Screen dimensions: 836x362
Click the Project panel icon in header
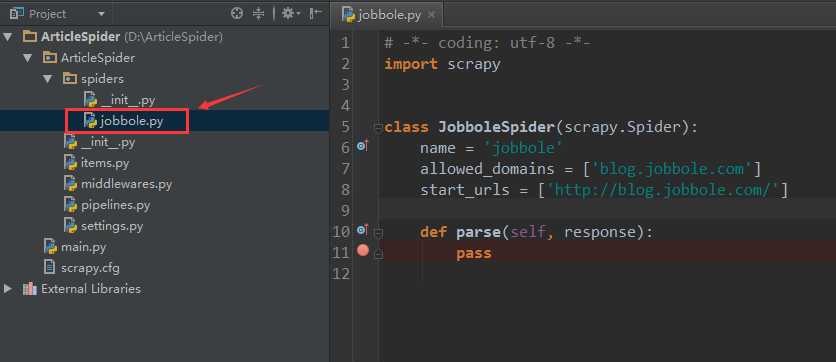[17, 13]
